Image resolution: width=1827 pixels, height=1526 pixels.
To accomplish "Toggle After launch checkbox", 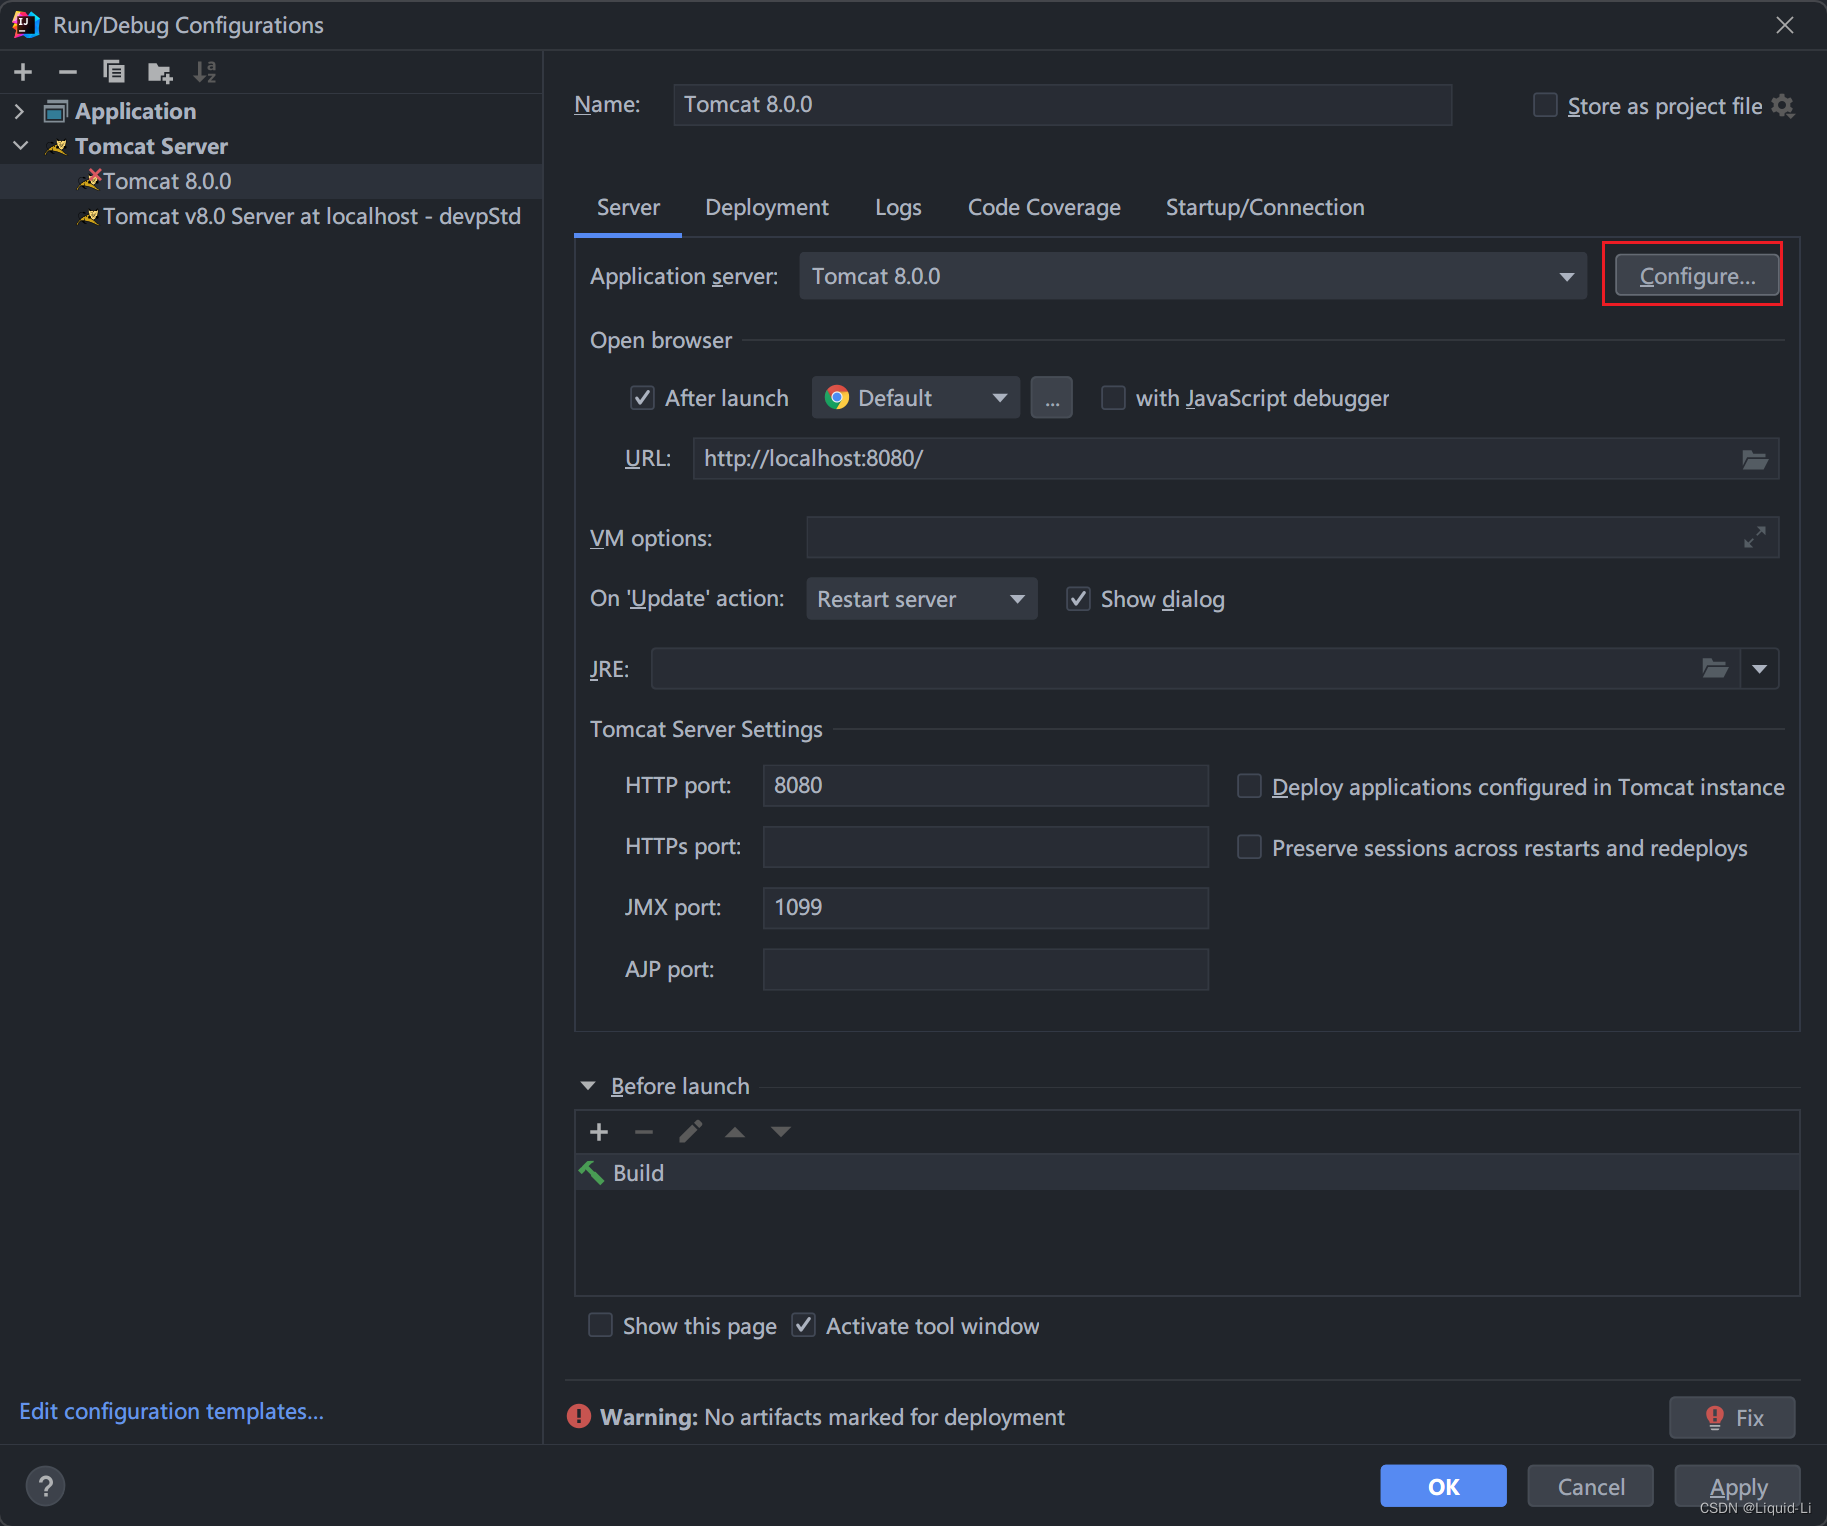I will coord(642,398).
